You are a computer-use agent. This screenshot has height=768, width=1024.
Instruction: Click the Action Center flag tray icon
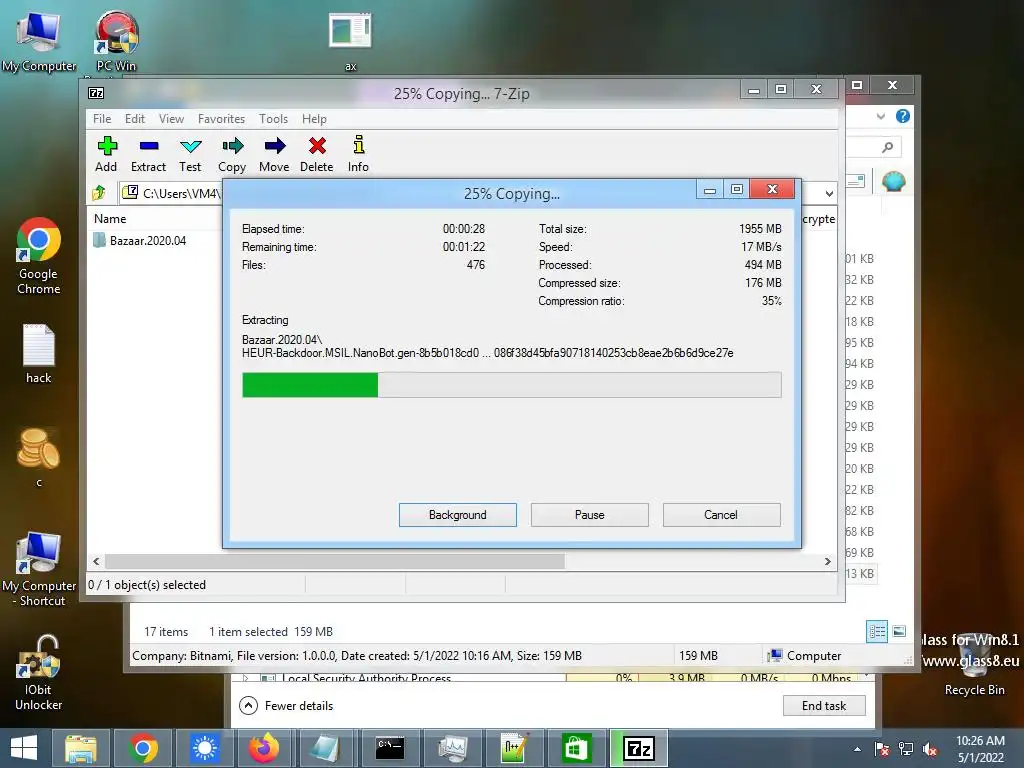tap(882, 749)
